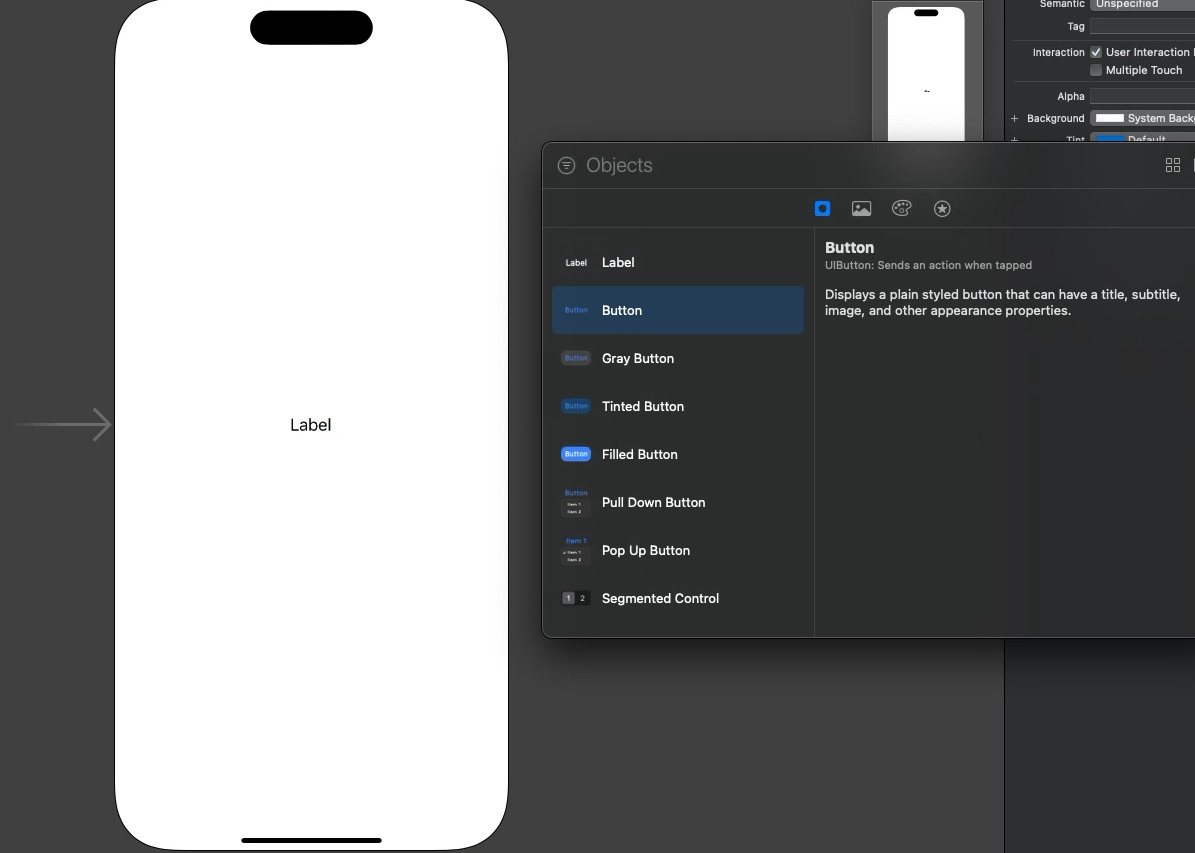
Task: Open the Background System Background color dropdown
Action: [x=1142, y=118]
